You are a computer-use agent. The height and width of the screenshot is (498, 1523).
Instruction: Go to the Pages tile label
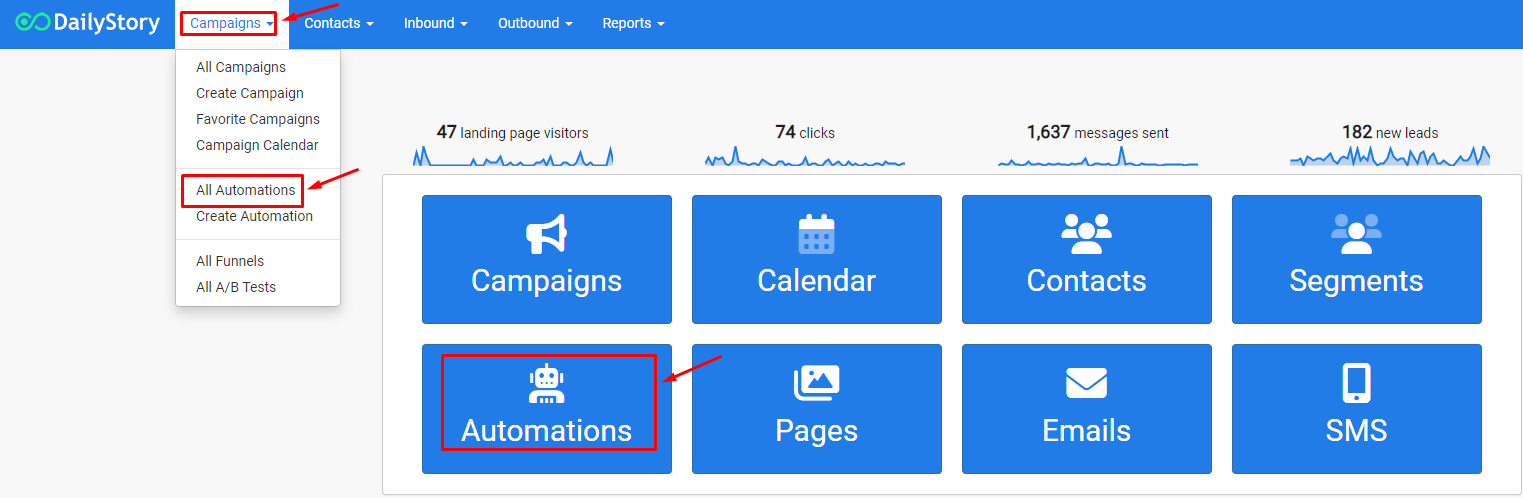[816, 431]
